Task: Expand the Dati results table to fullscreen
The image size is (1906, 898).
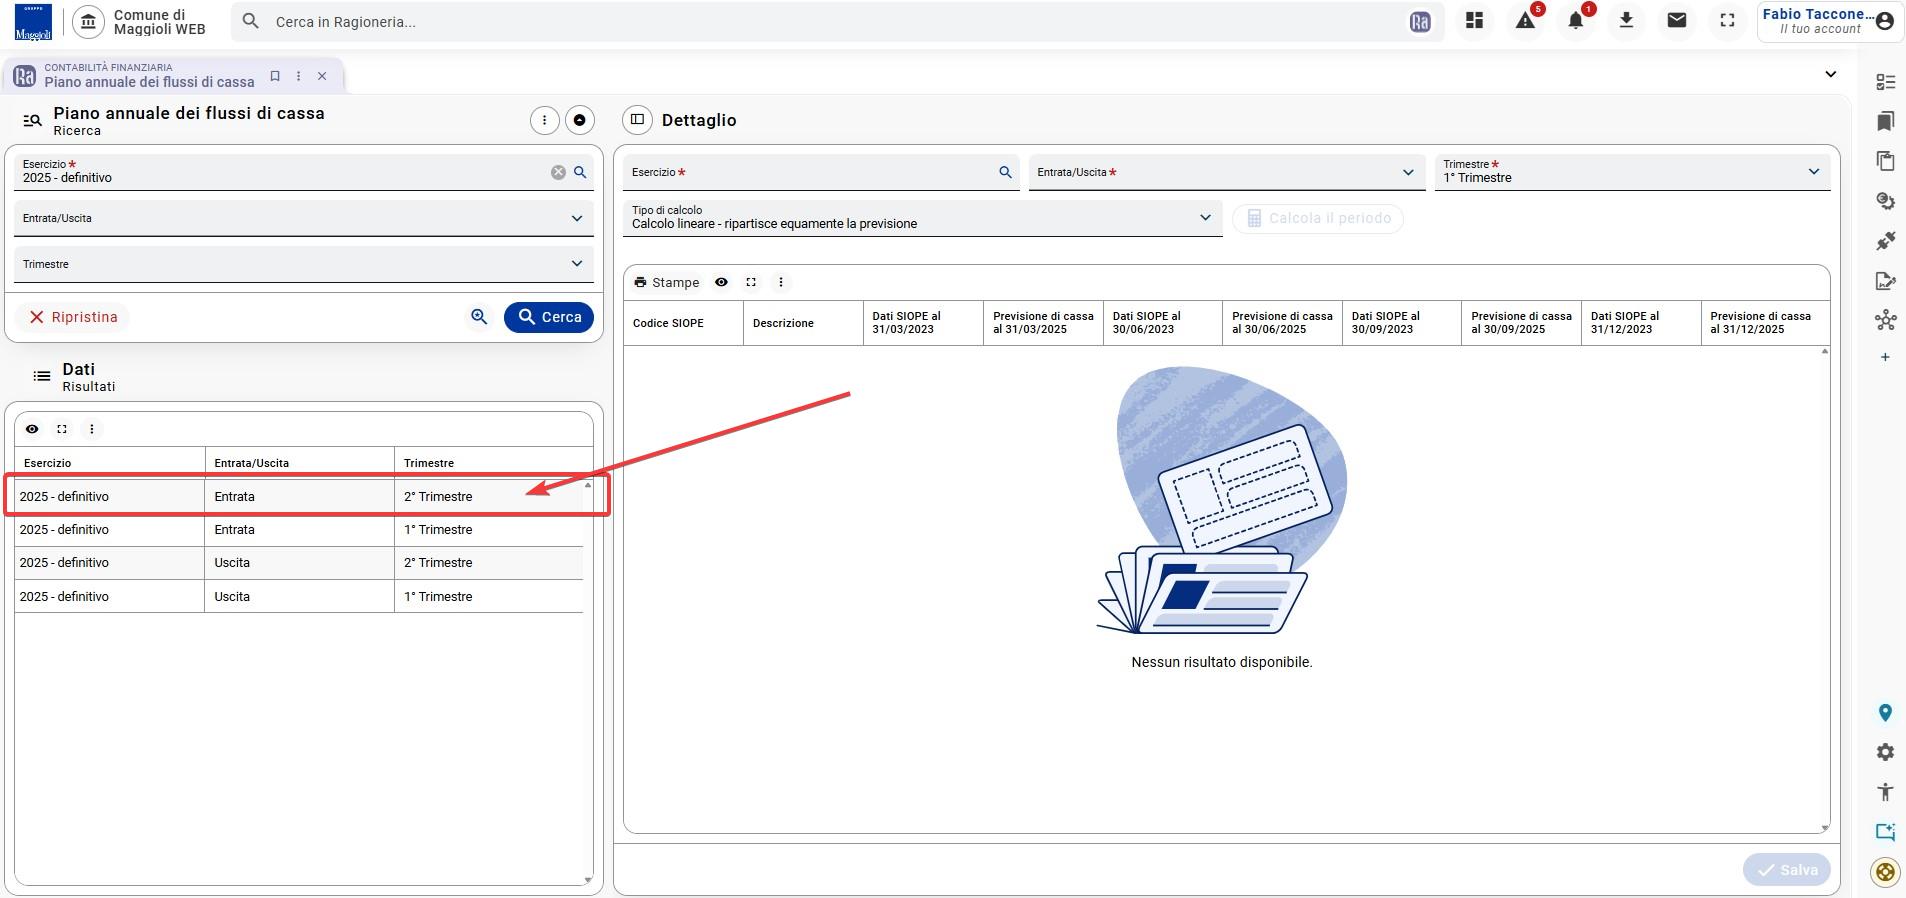Action: pyautogui.click(x=62, y=429)
